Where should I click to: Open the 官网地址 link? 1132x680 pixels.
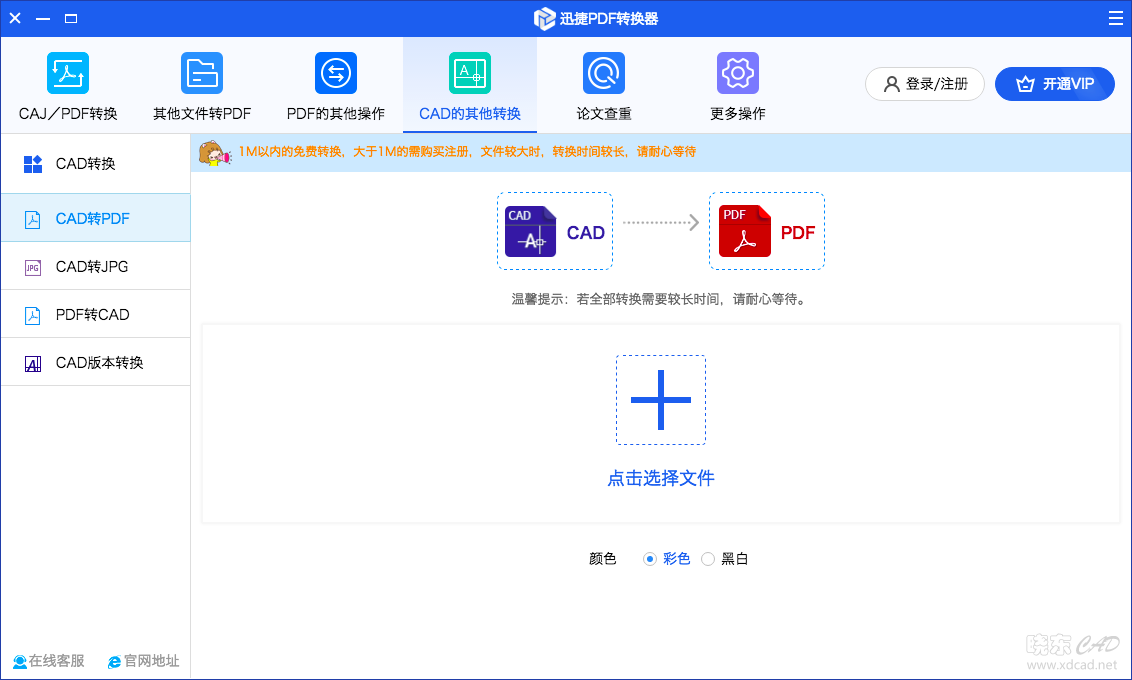tap(144, 661)
